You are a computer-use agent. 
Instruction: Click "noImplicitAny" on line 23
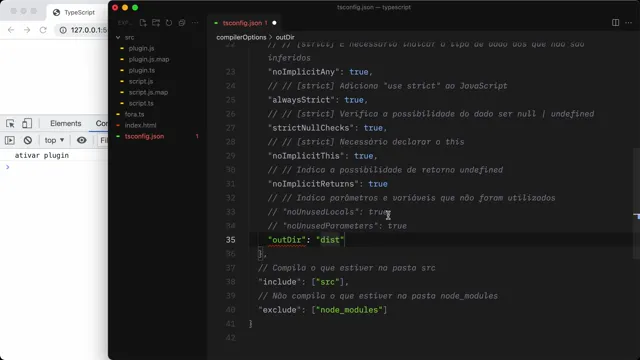pyautogui.click(x=303, y=72)
